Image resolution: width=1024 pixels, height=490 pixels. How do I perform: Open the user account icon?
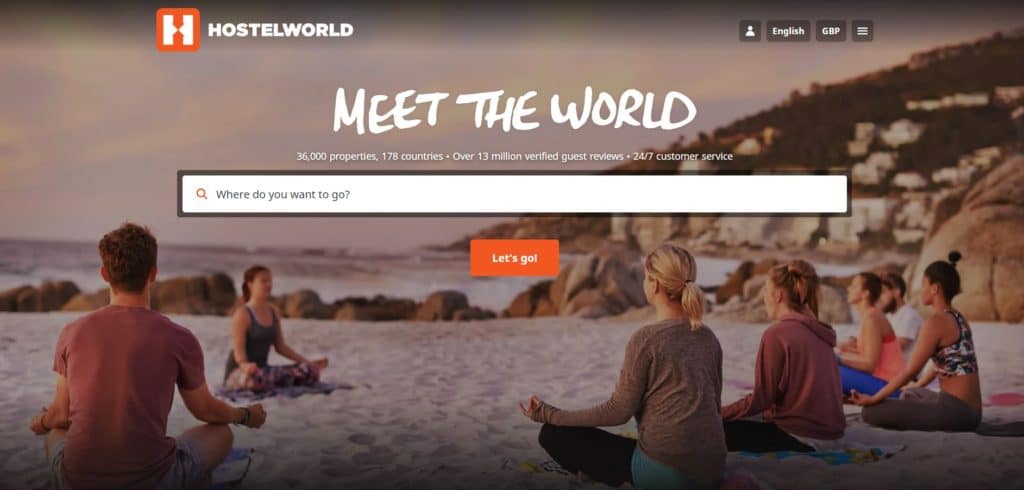[750, 31]
